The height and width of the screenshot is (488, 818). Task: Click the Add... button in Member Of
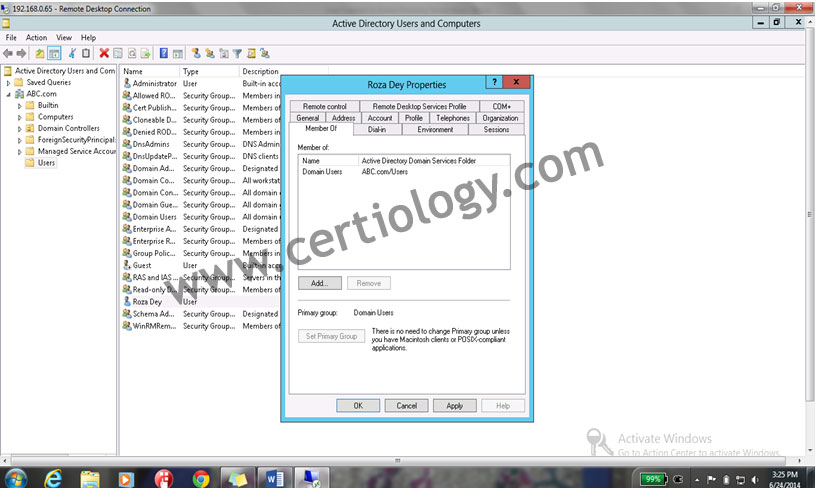click(320, 283)
